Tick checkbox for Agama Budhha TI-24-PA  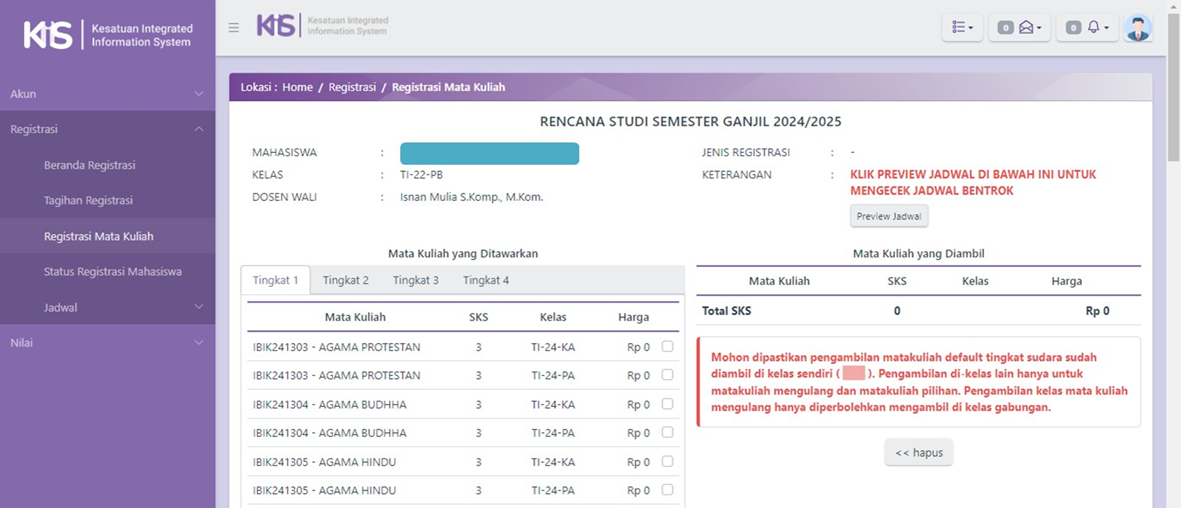click(x=667, y=433)
